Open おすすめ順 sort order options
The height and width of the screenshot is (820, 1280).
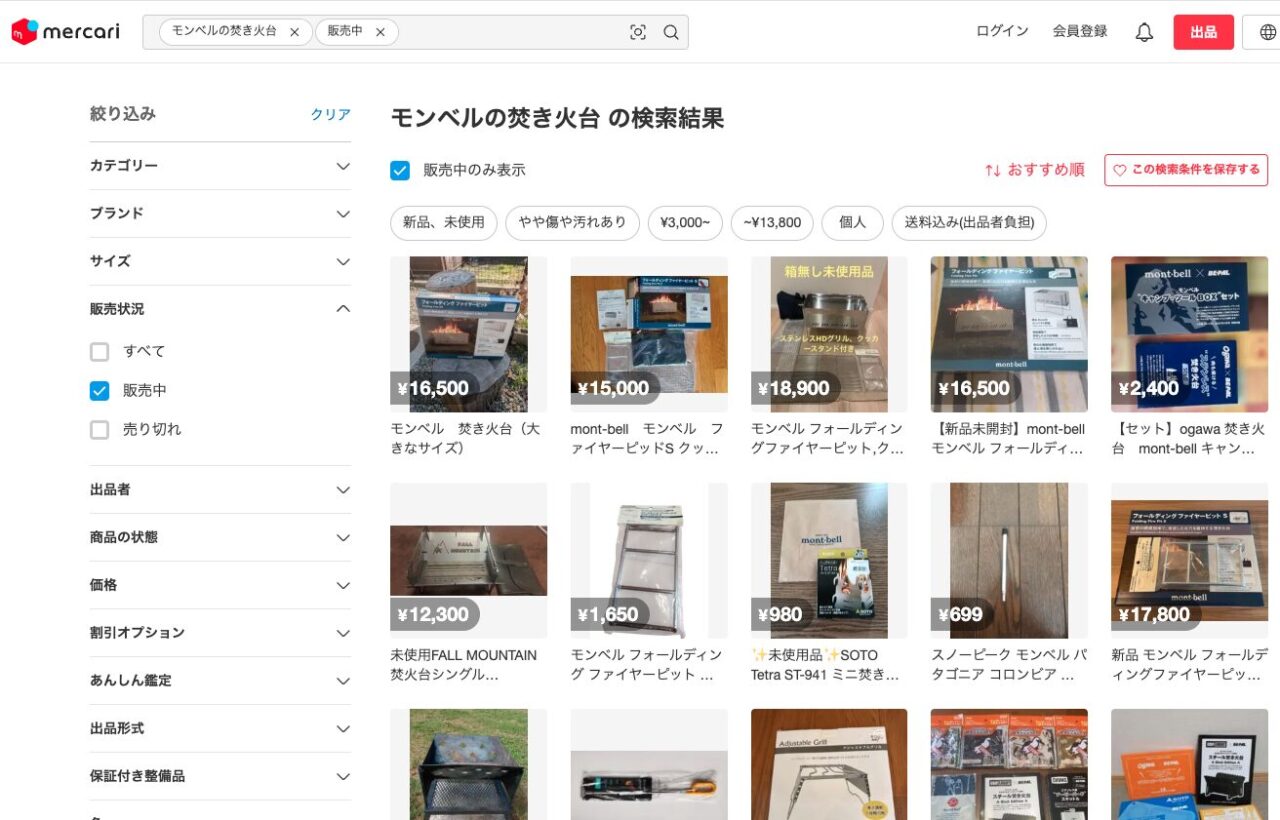[1034, 170]
